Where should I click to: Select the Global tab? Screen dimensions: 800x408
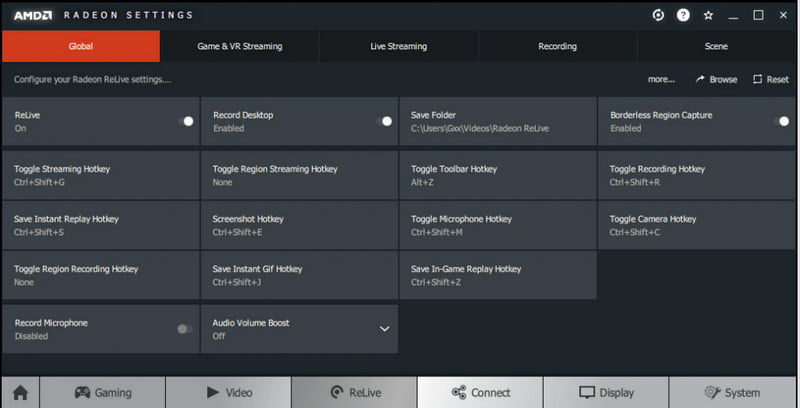pyautogui.click(x=81, y=46)
